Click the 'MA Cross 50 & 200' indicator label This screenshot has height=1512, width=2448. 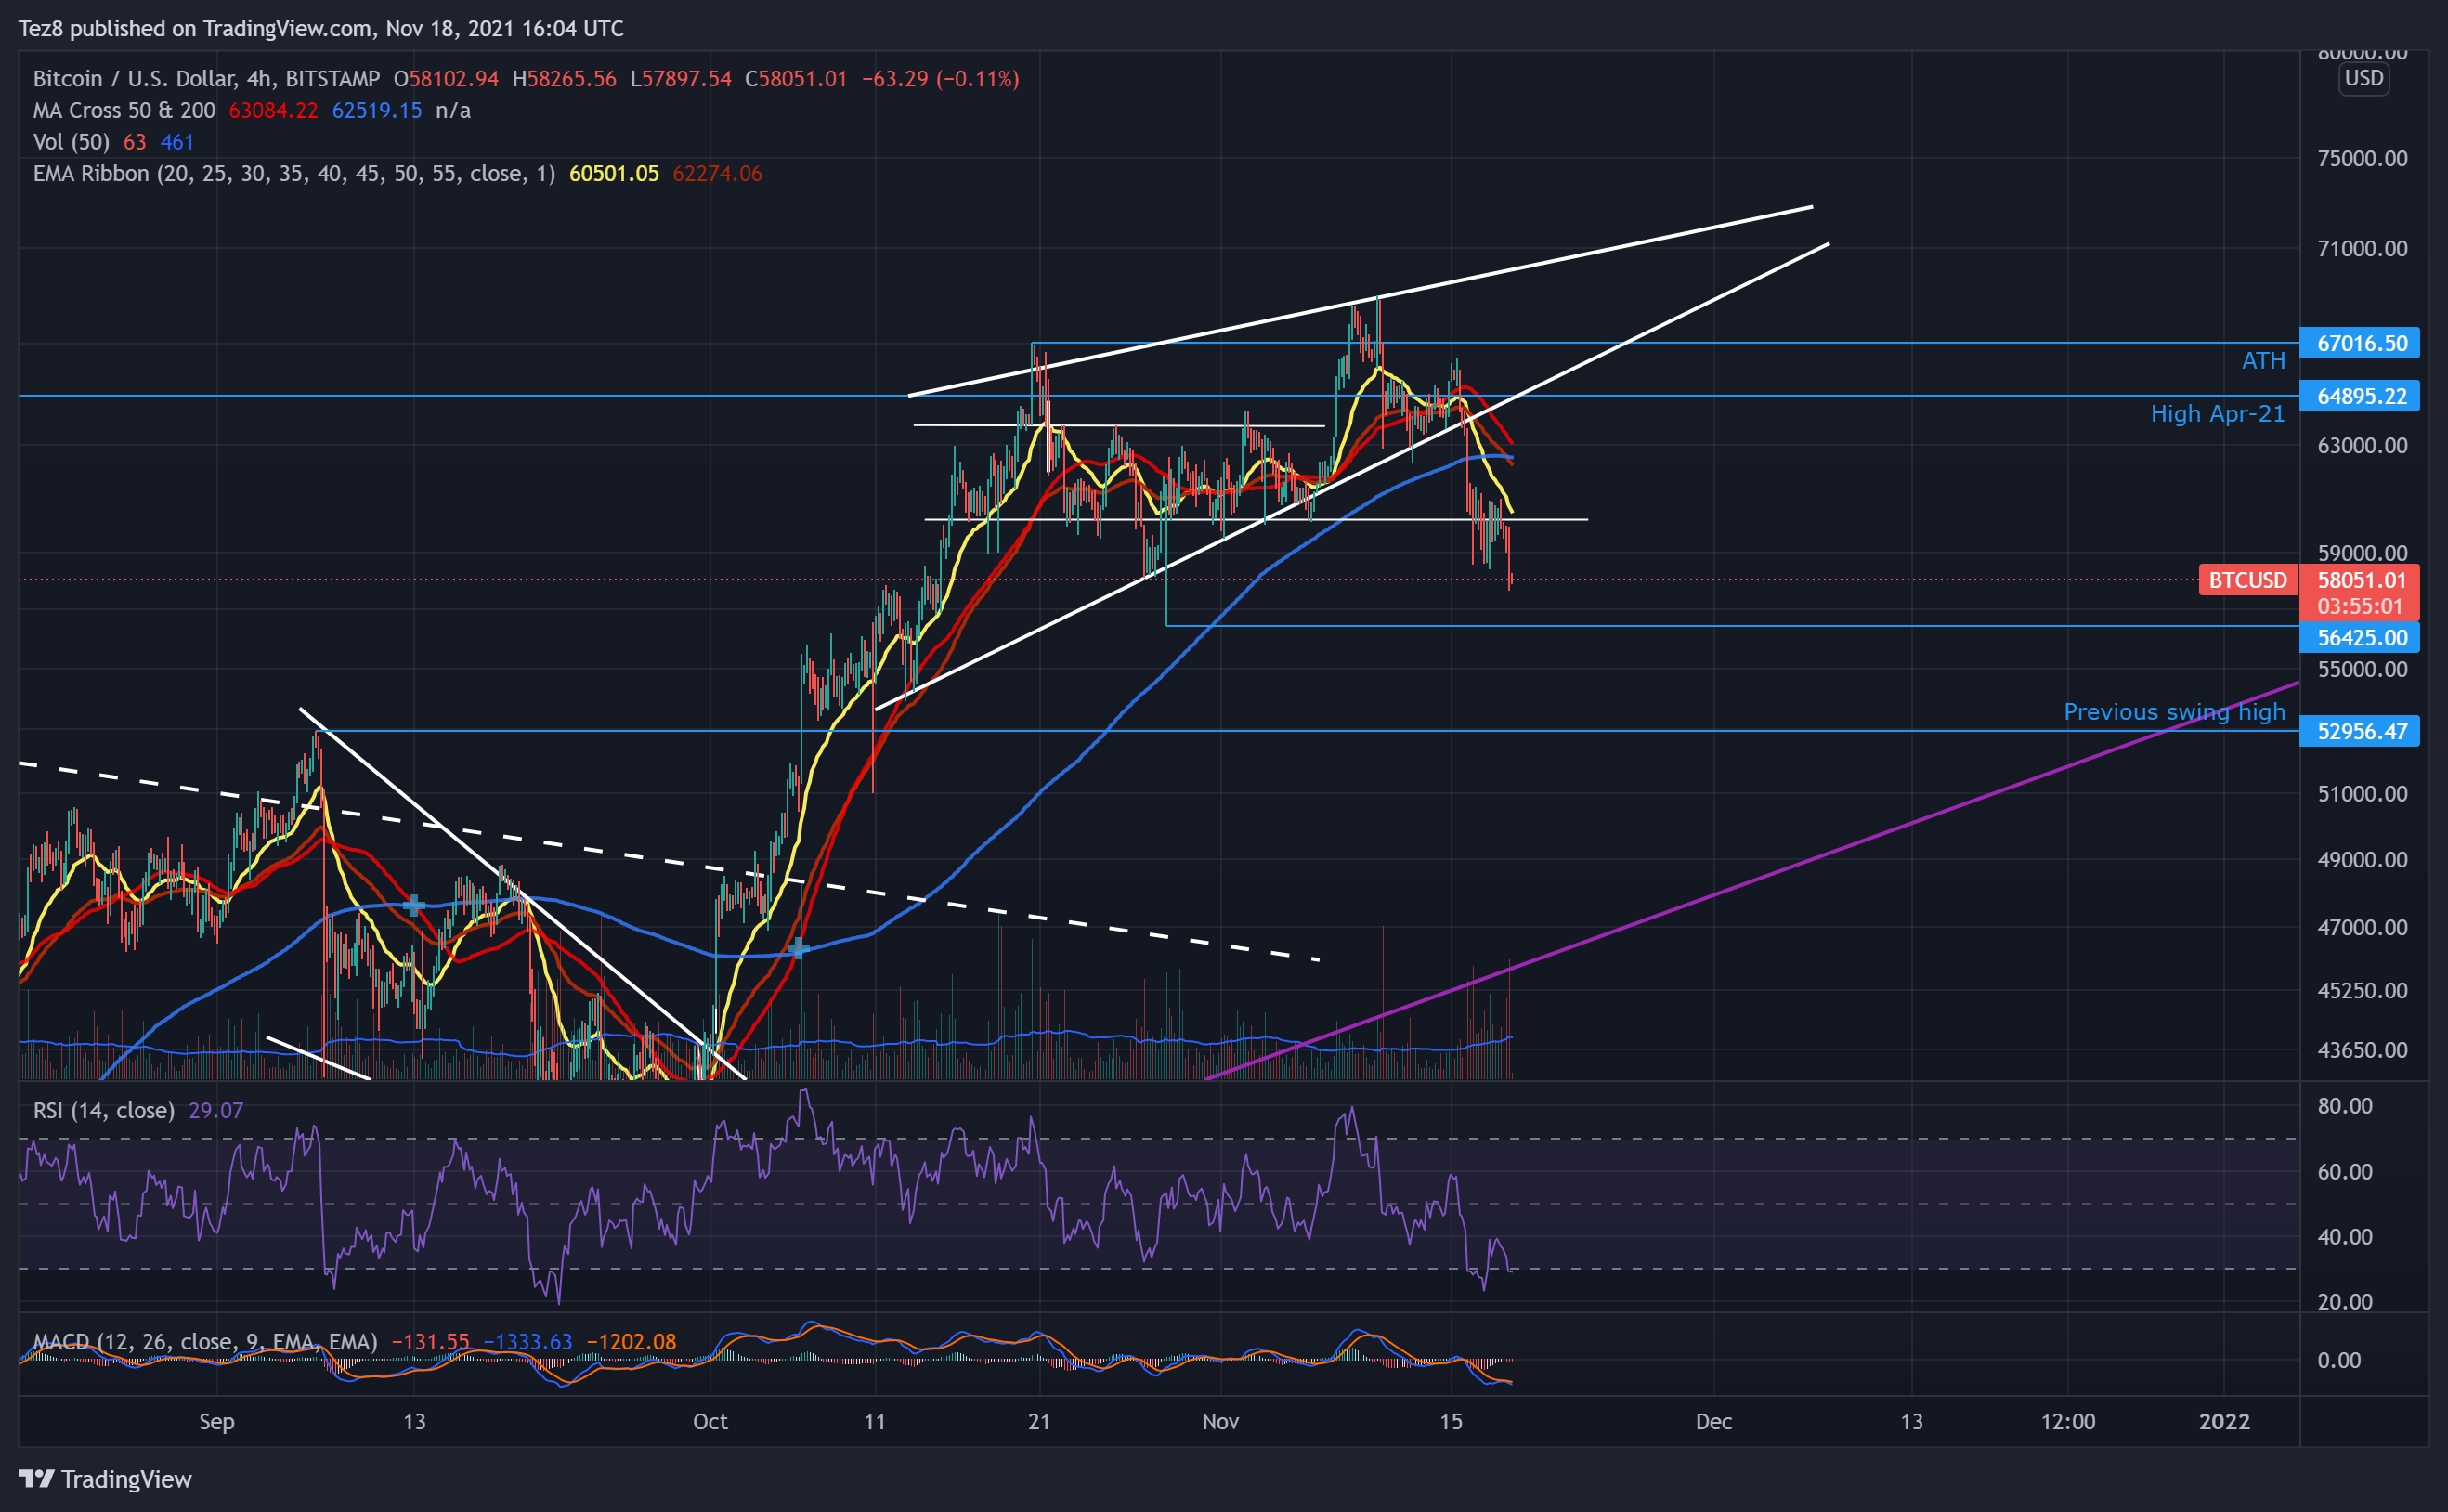coord(124,110)
